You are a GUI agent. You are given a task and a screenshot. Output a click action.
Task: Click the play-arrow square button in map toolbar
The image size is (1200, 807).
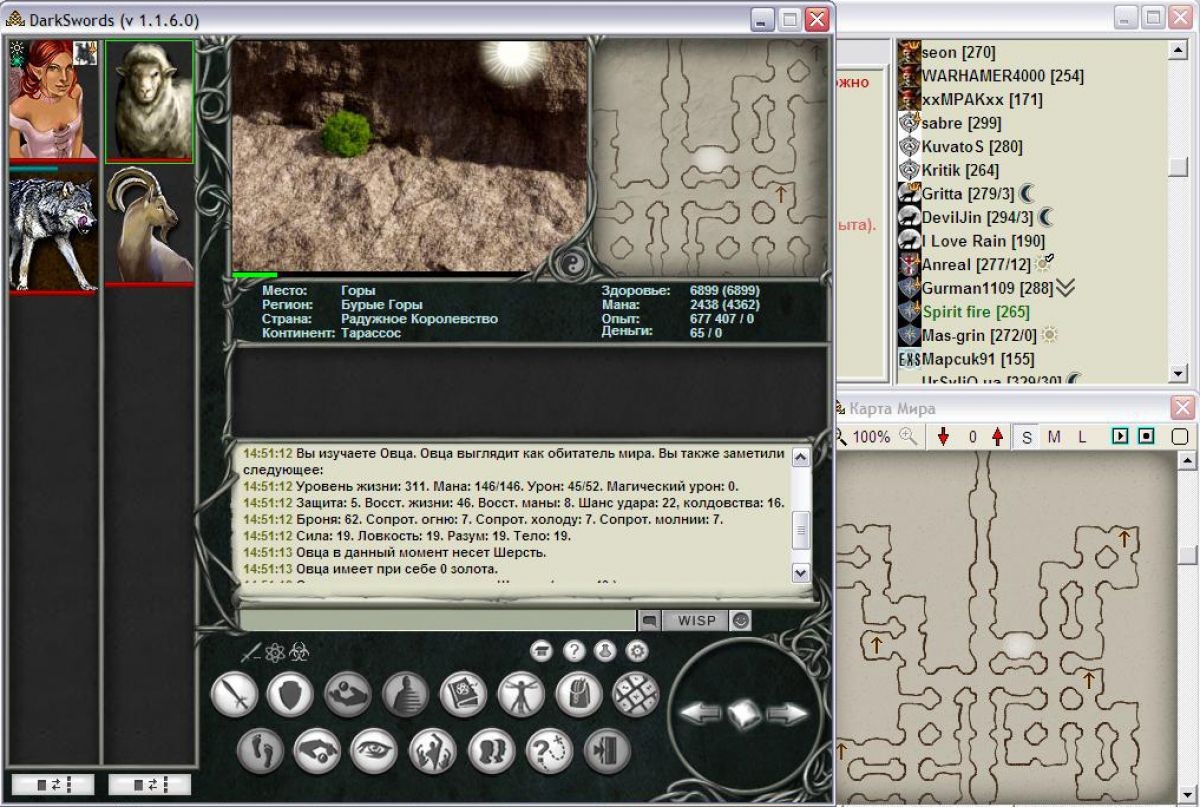click(x=1120, y=437)
